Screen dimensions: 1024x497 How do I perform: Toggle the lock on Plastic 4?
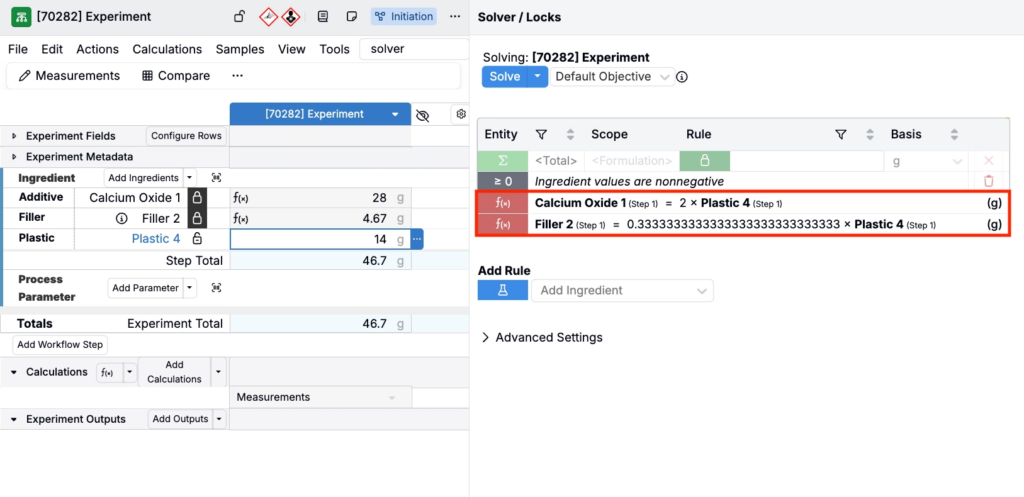pos(197,239)
